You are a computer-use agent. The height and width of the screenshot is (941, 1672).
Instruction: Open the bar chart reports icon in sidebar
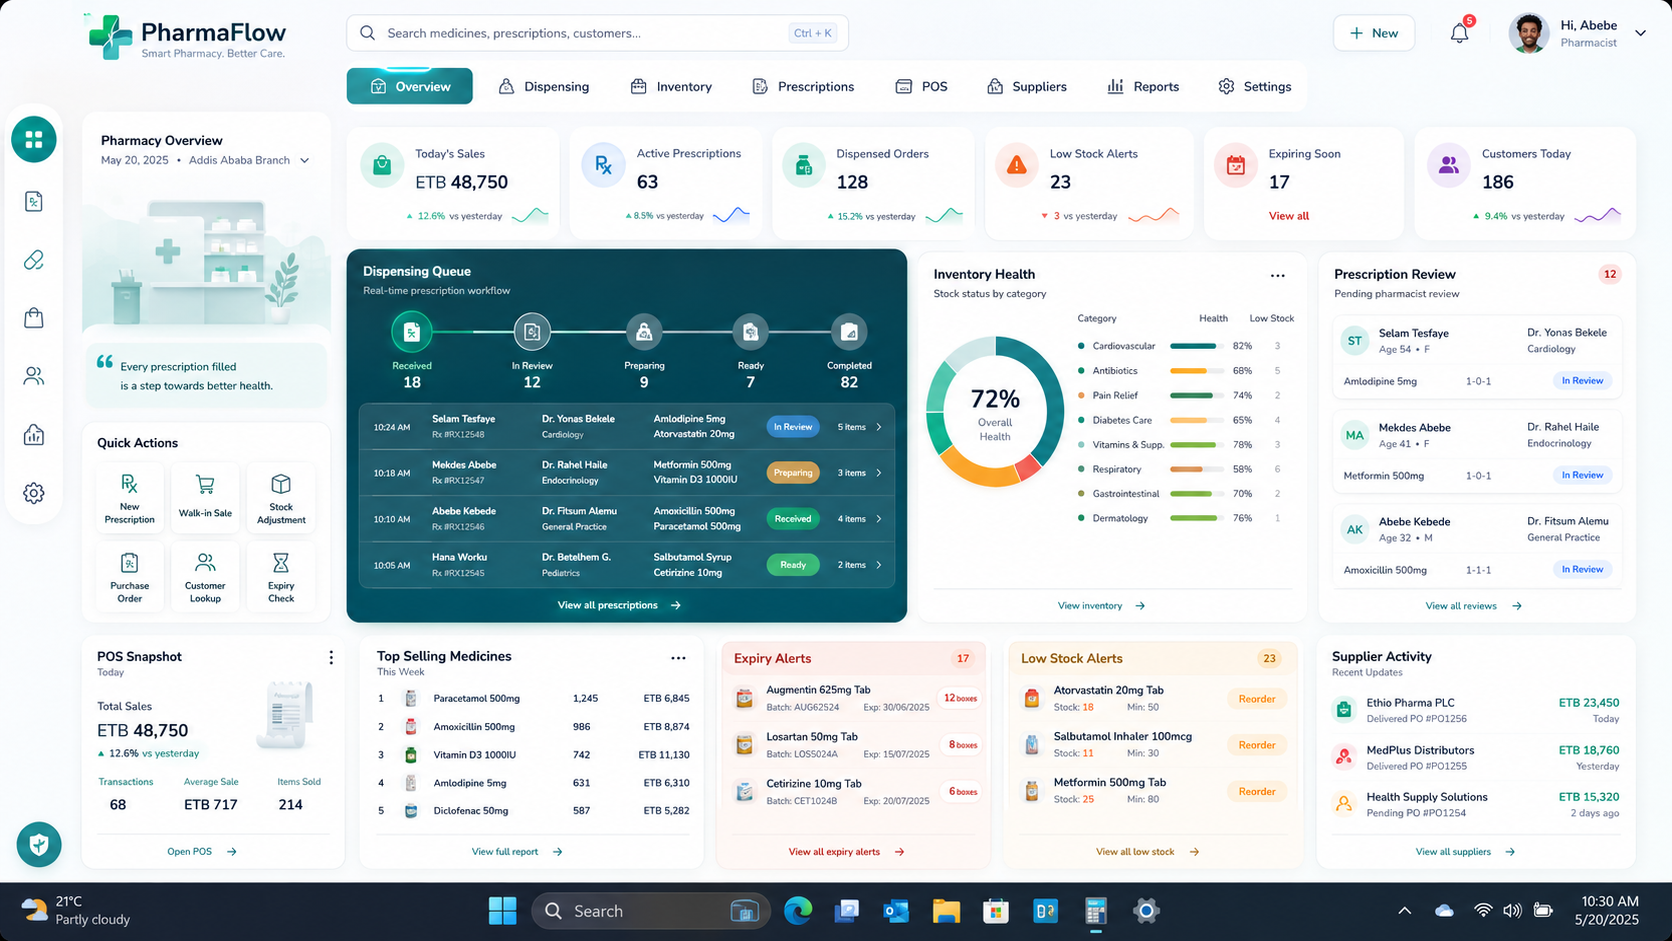click(34, 435)
